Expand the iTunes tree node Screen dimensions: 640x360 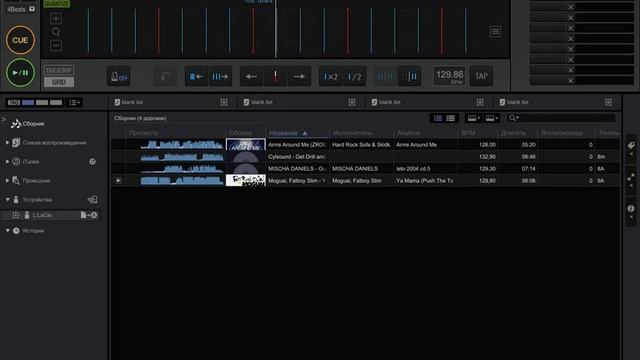tap(7, 162)
